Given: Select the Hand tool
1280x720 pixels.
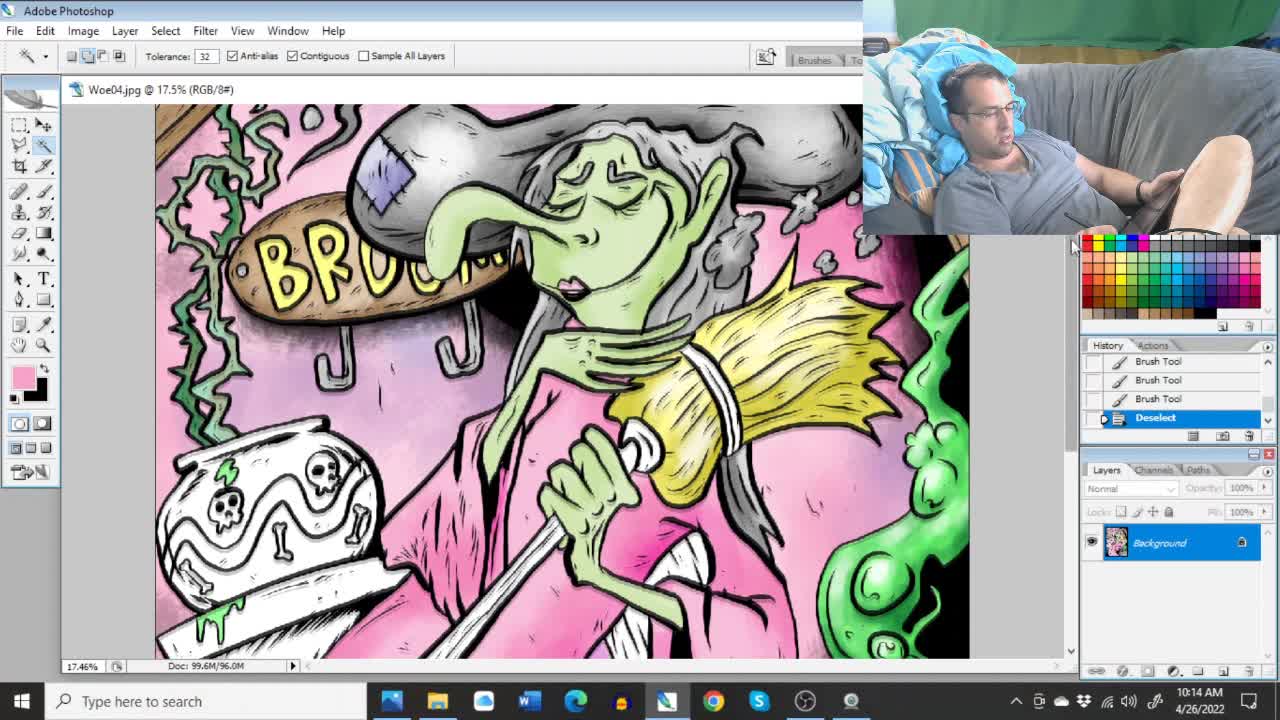Looking at the screenshot, I should pyautogui.click(x=19, y=346).
